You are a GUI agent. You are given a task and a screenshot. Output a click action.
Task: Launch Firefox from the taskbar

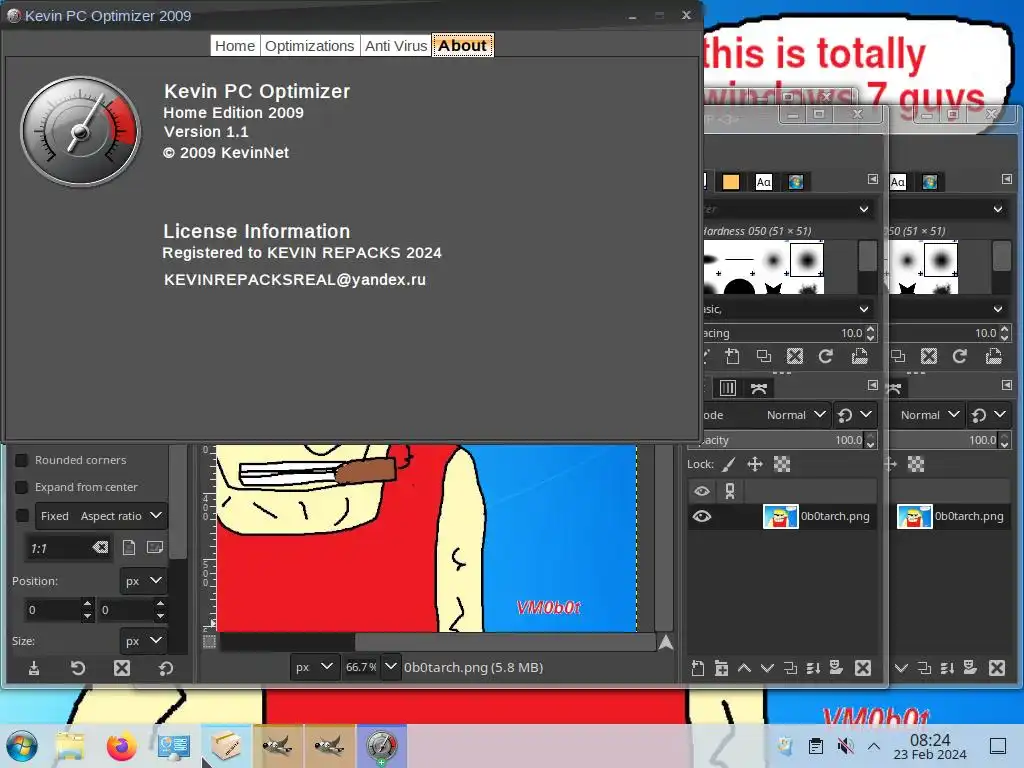coord(121,746)
